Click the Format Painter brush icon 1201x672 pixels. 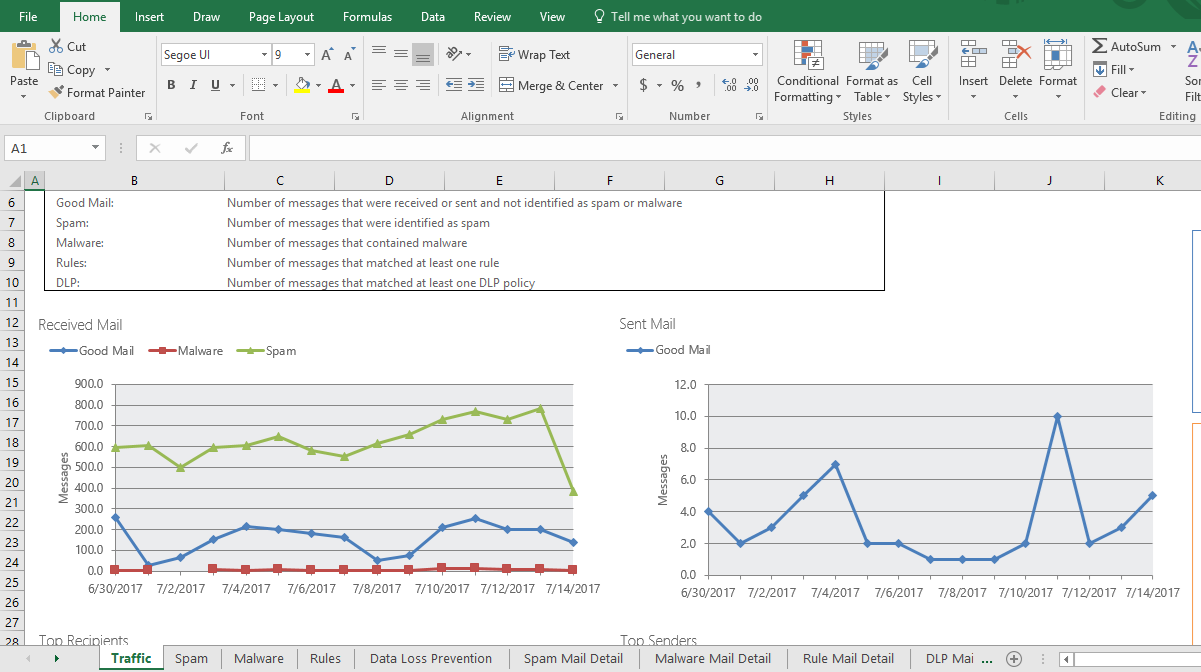tap(56, 93)
